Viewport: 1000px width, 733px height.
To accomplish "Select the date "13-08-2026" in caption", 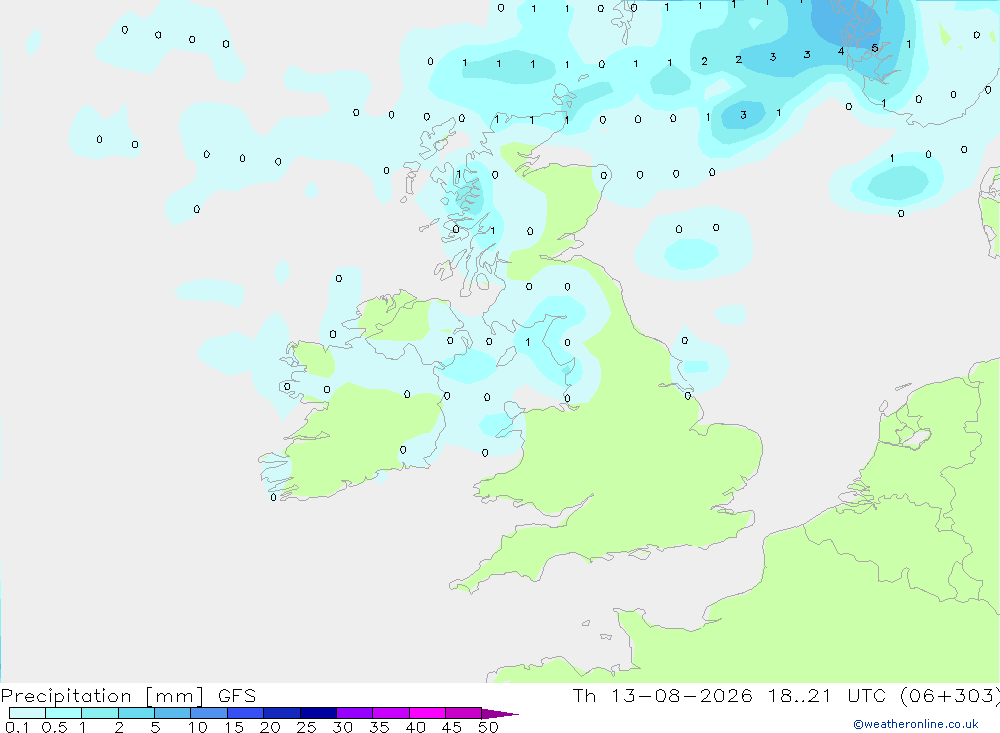I will [x=681, y=695].
